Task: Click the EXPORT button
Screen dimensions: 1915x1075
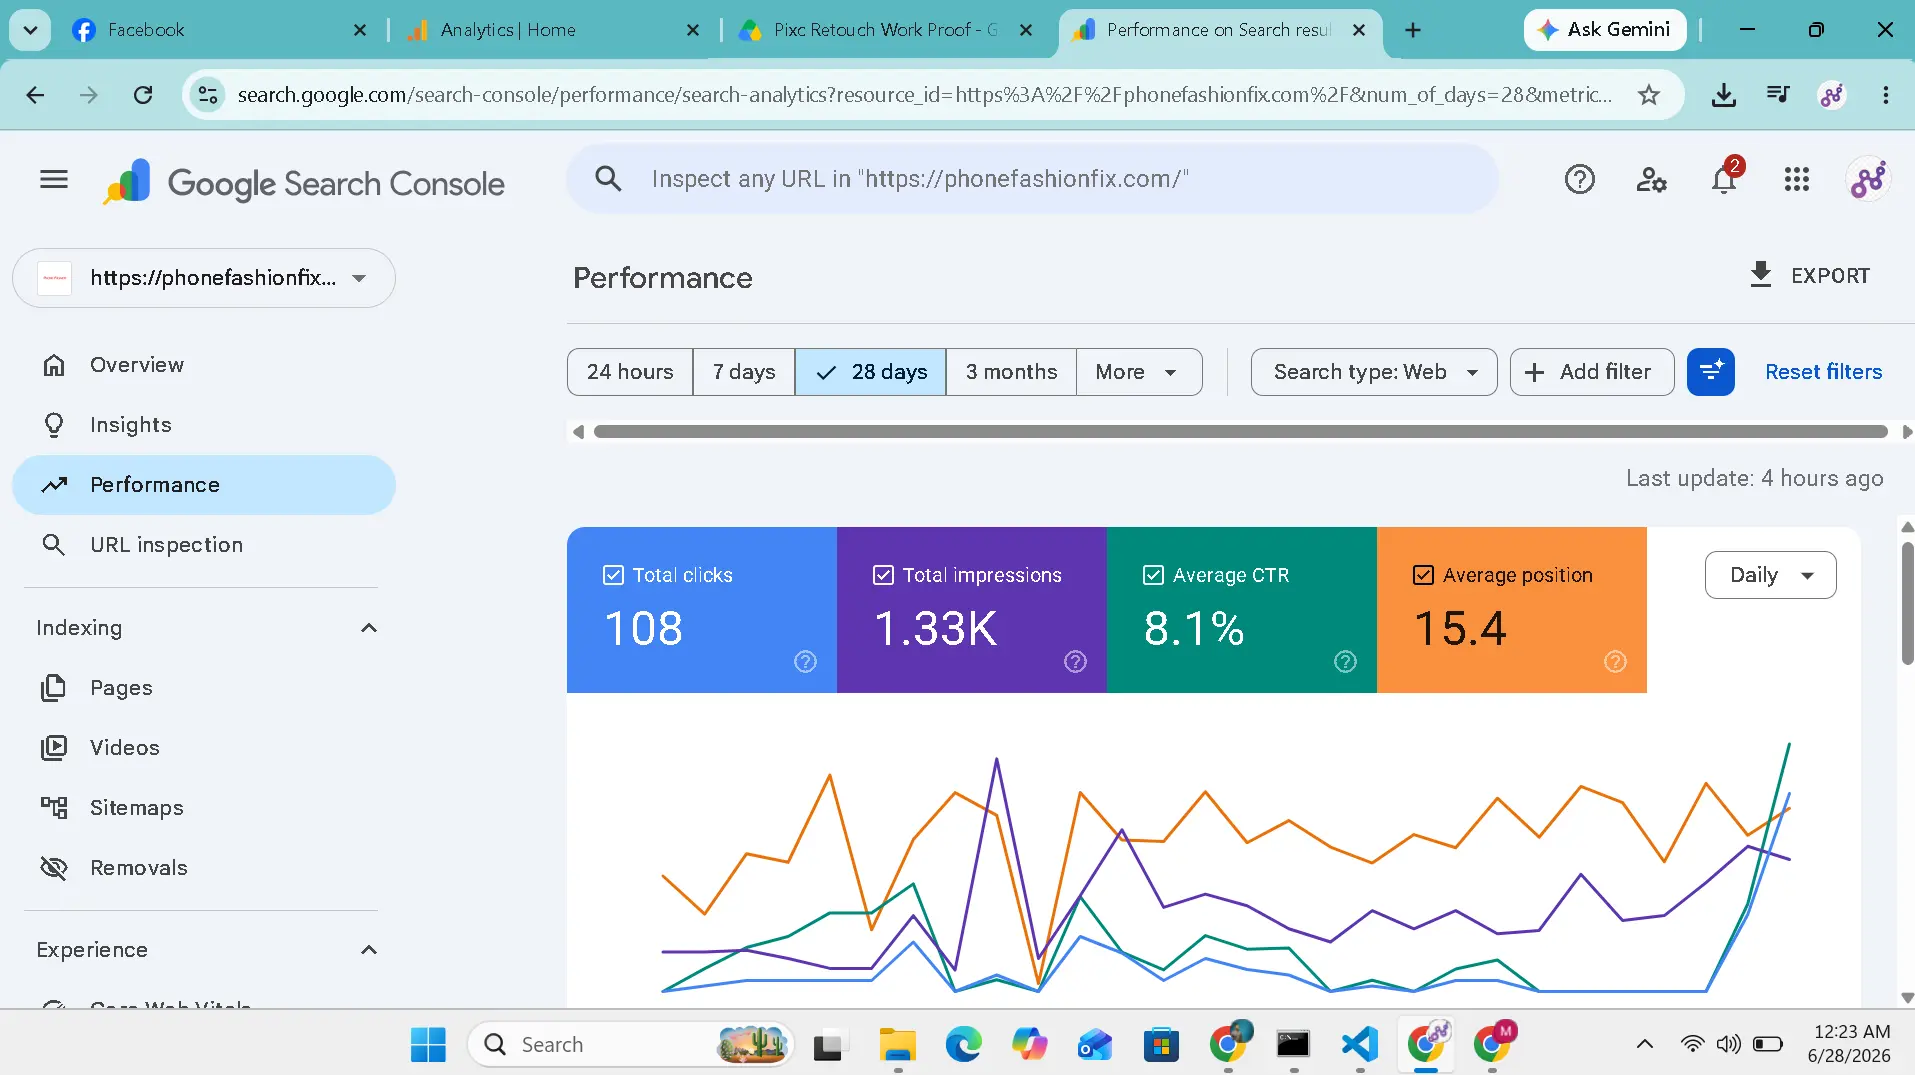Action: tap(1809, 275)
